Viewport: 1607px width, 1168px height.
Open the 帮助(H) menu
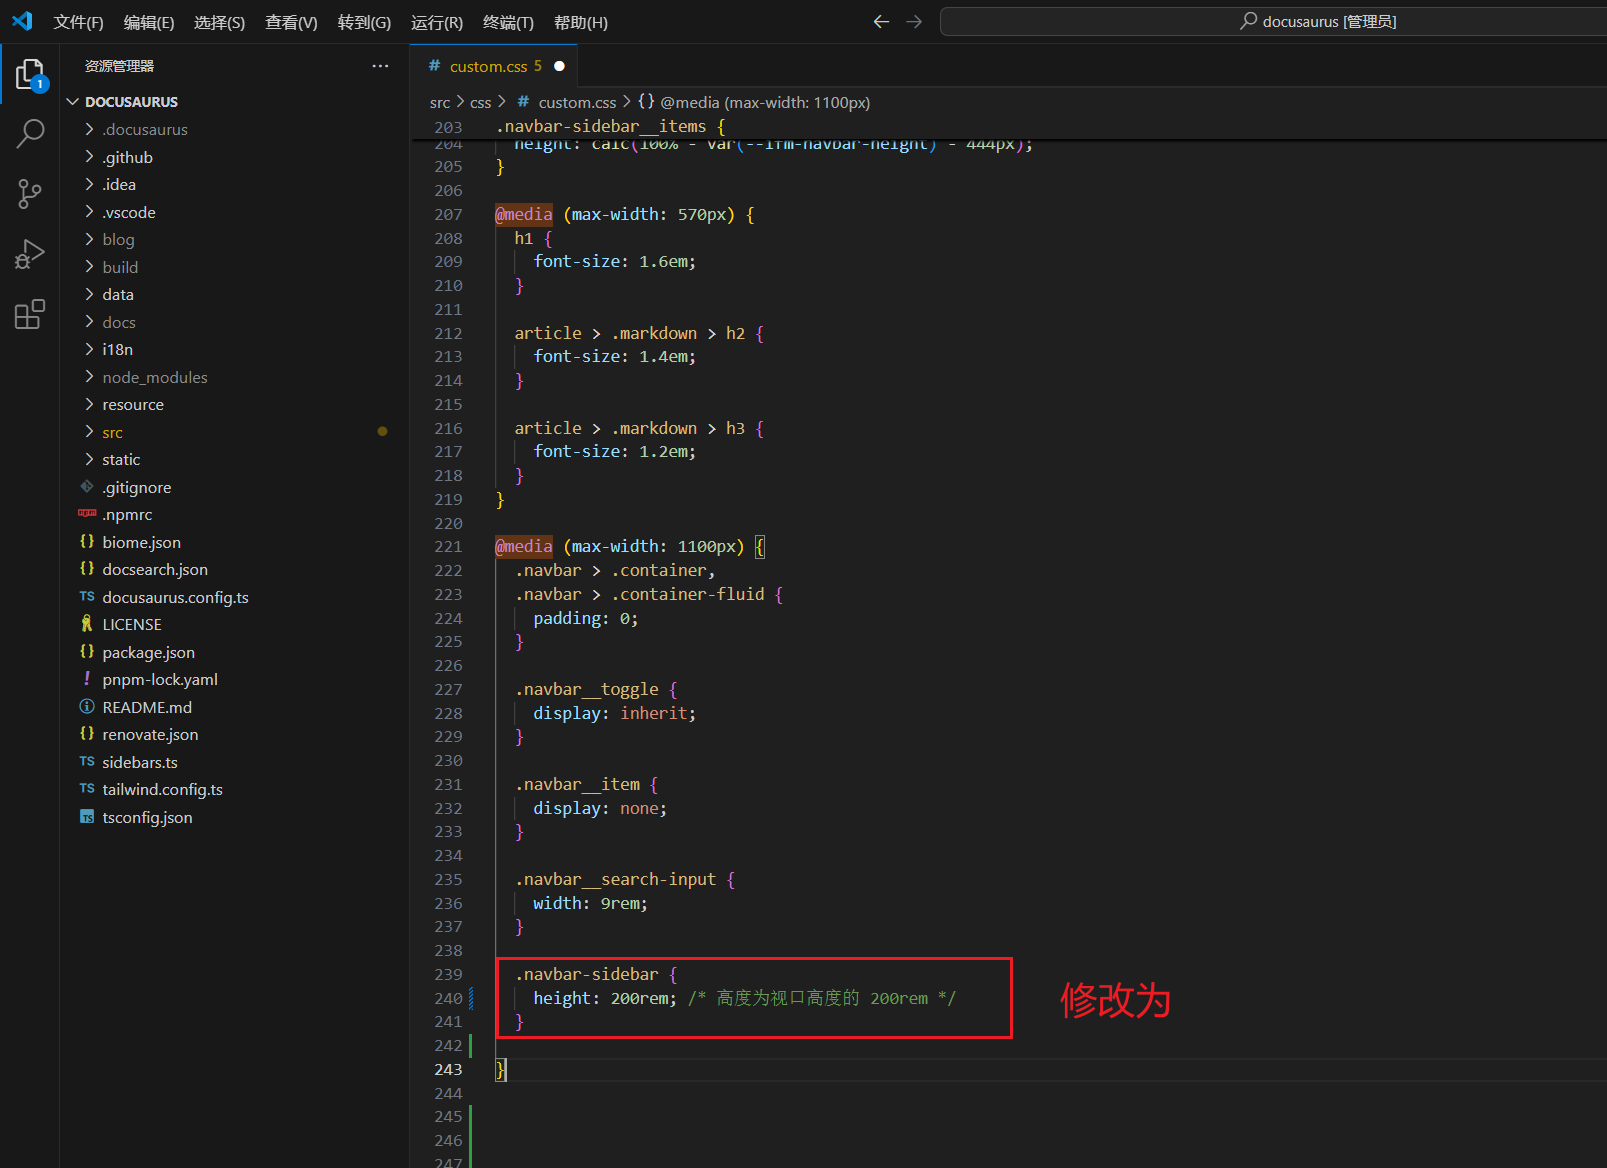[x=581, y=22]
